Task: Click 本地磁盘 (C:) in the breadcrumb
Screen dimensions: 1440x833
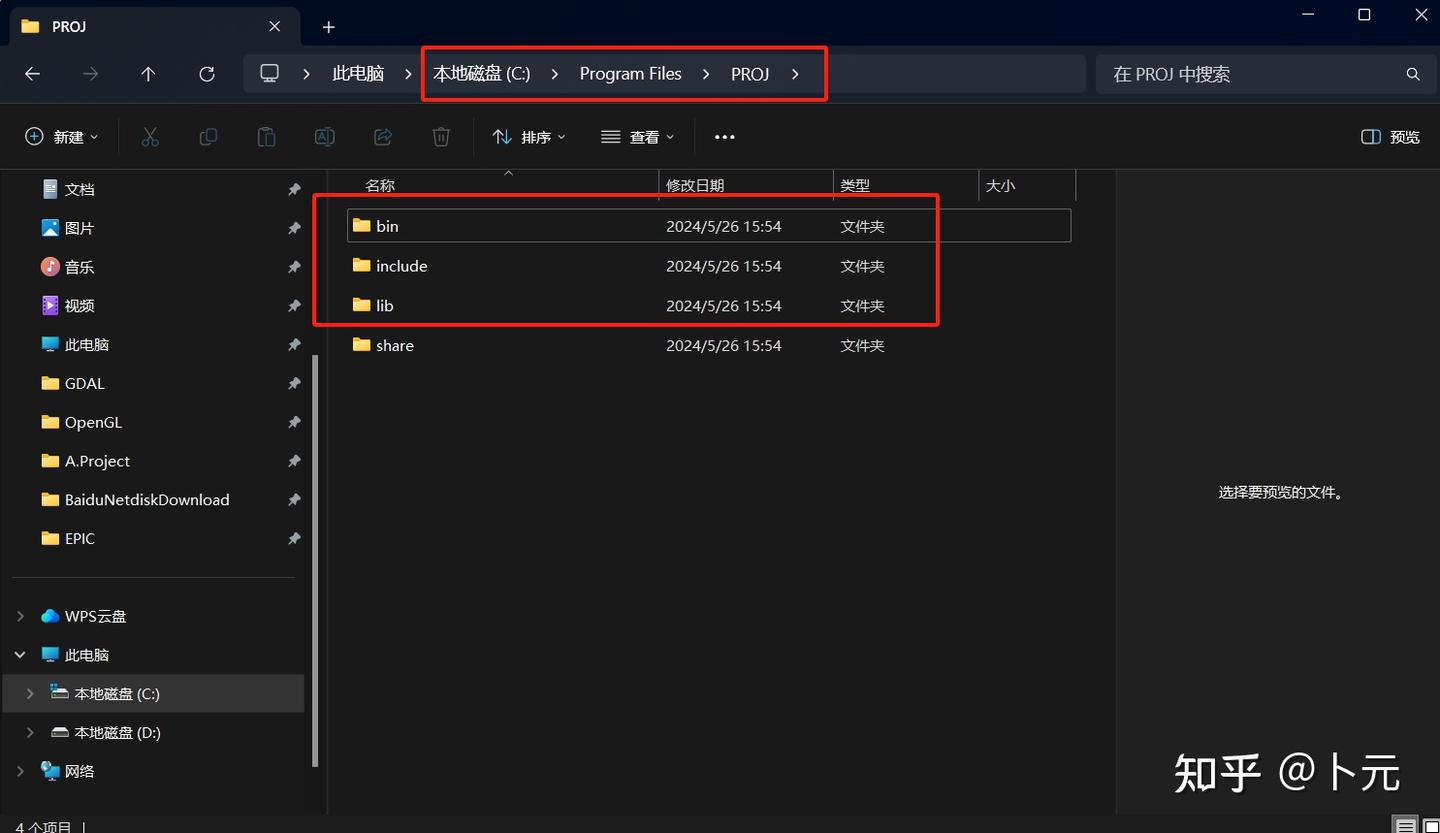Action: pyautogui.click(x=481, y=74)
